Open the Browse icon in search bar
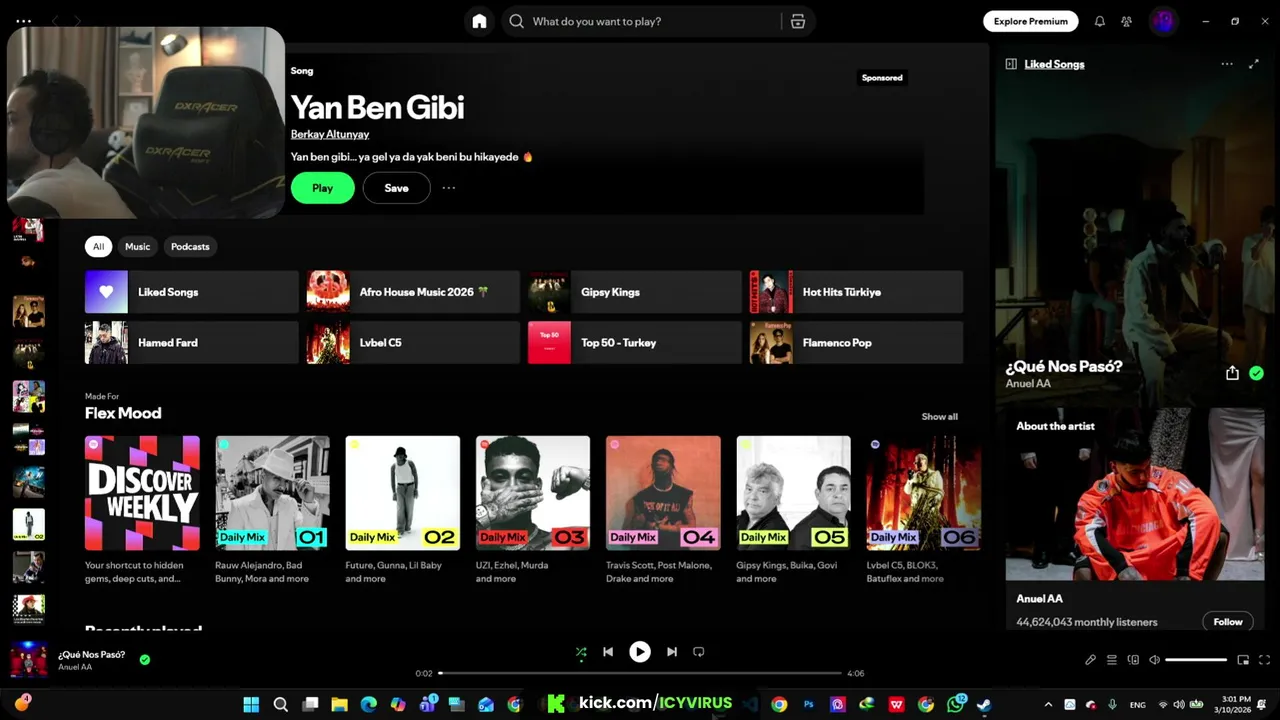This screenshot has width=1280, height=720. pyautogui.click(x=797, y=21)
